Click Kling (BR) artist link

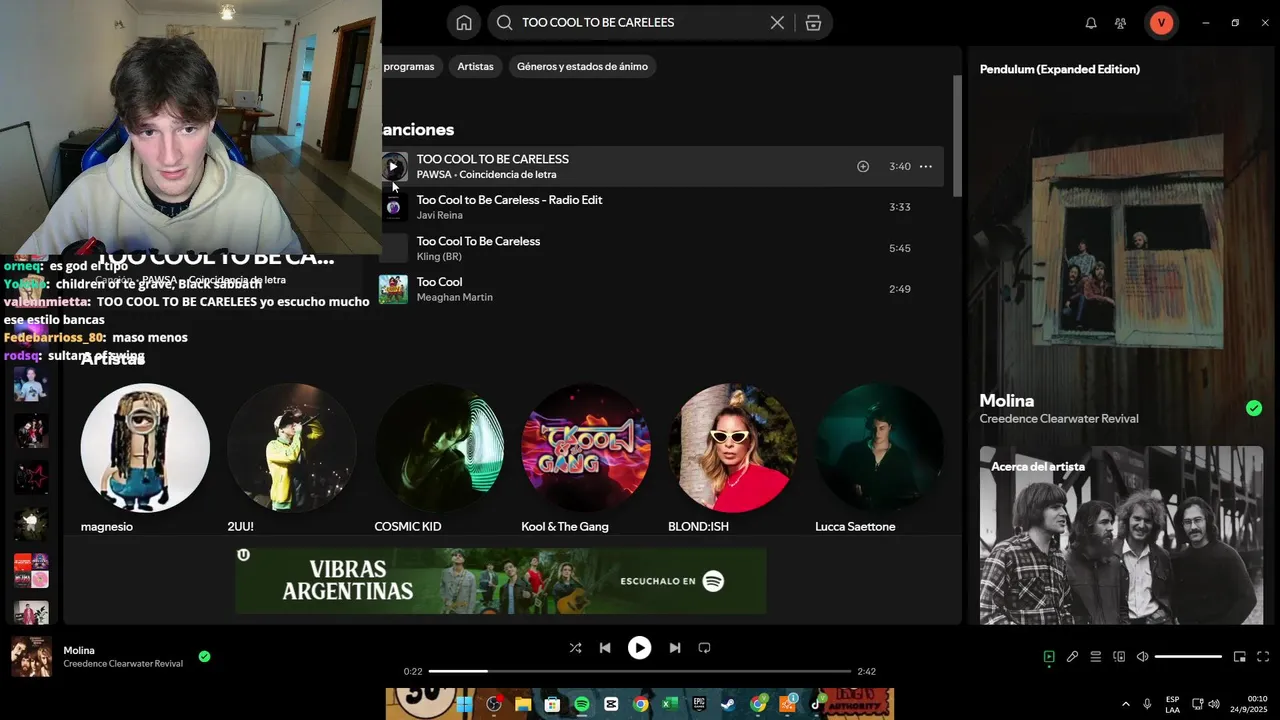(x=440, y=256)
